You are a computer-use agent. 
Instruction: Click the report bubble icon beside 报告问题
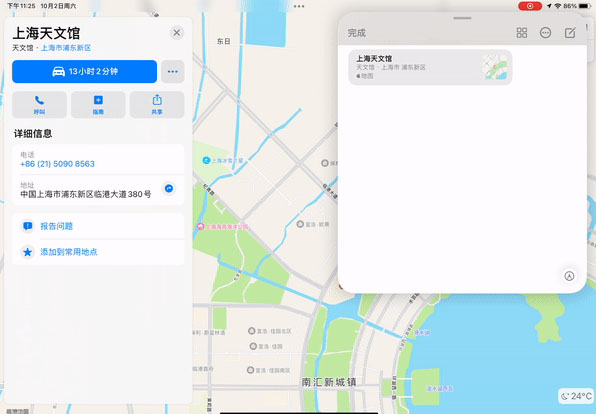click(27, 226)
